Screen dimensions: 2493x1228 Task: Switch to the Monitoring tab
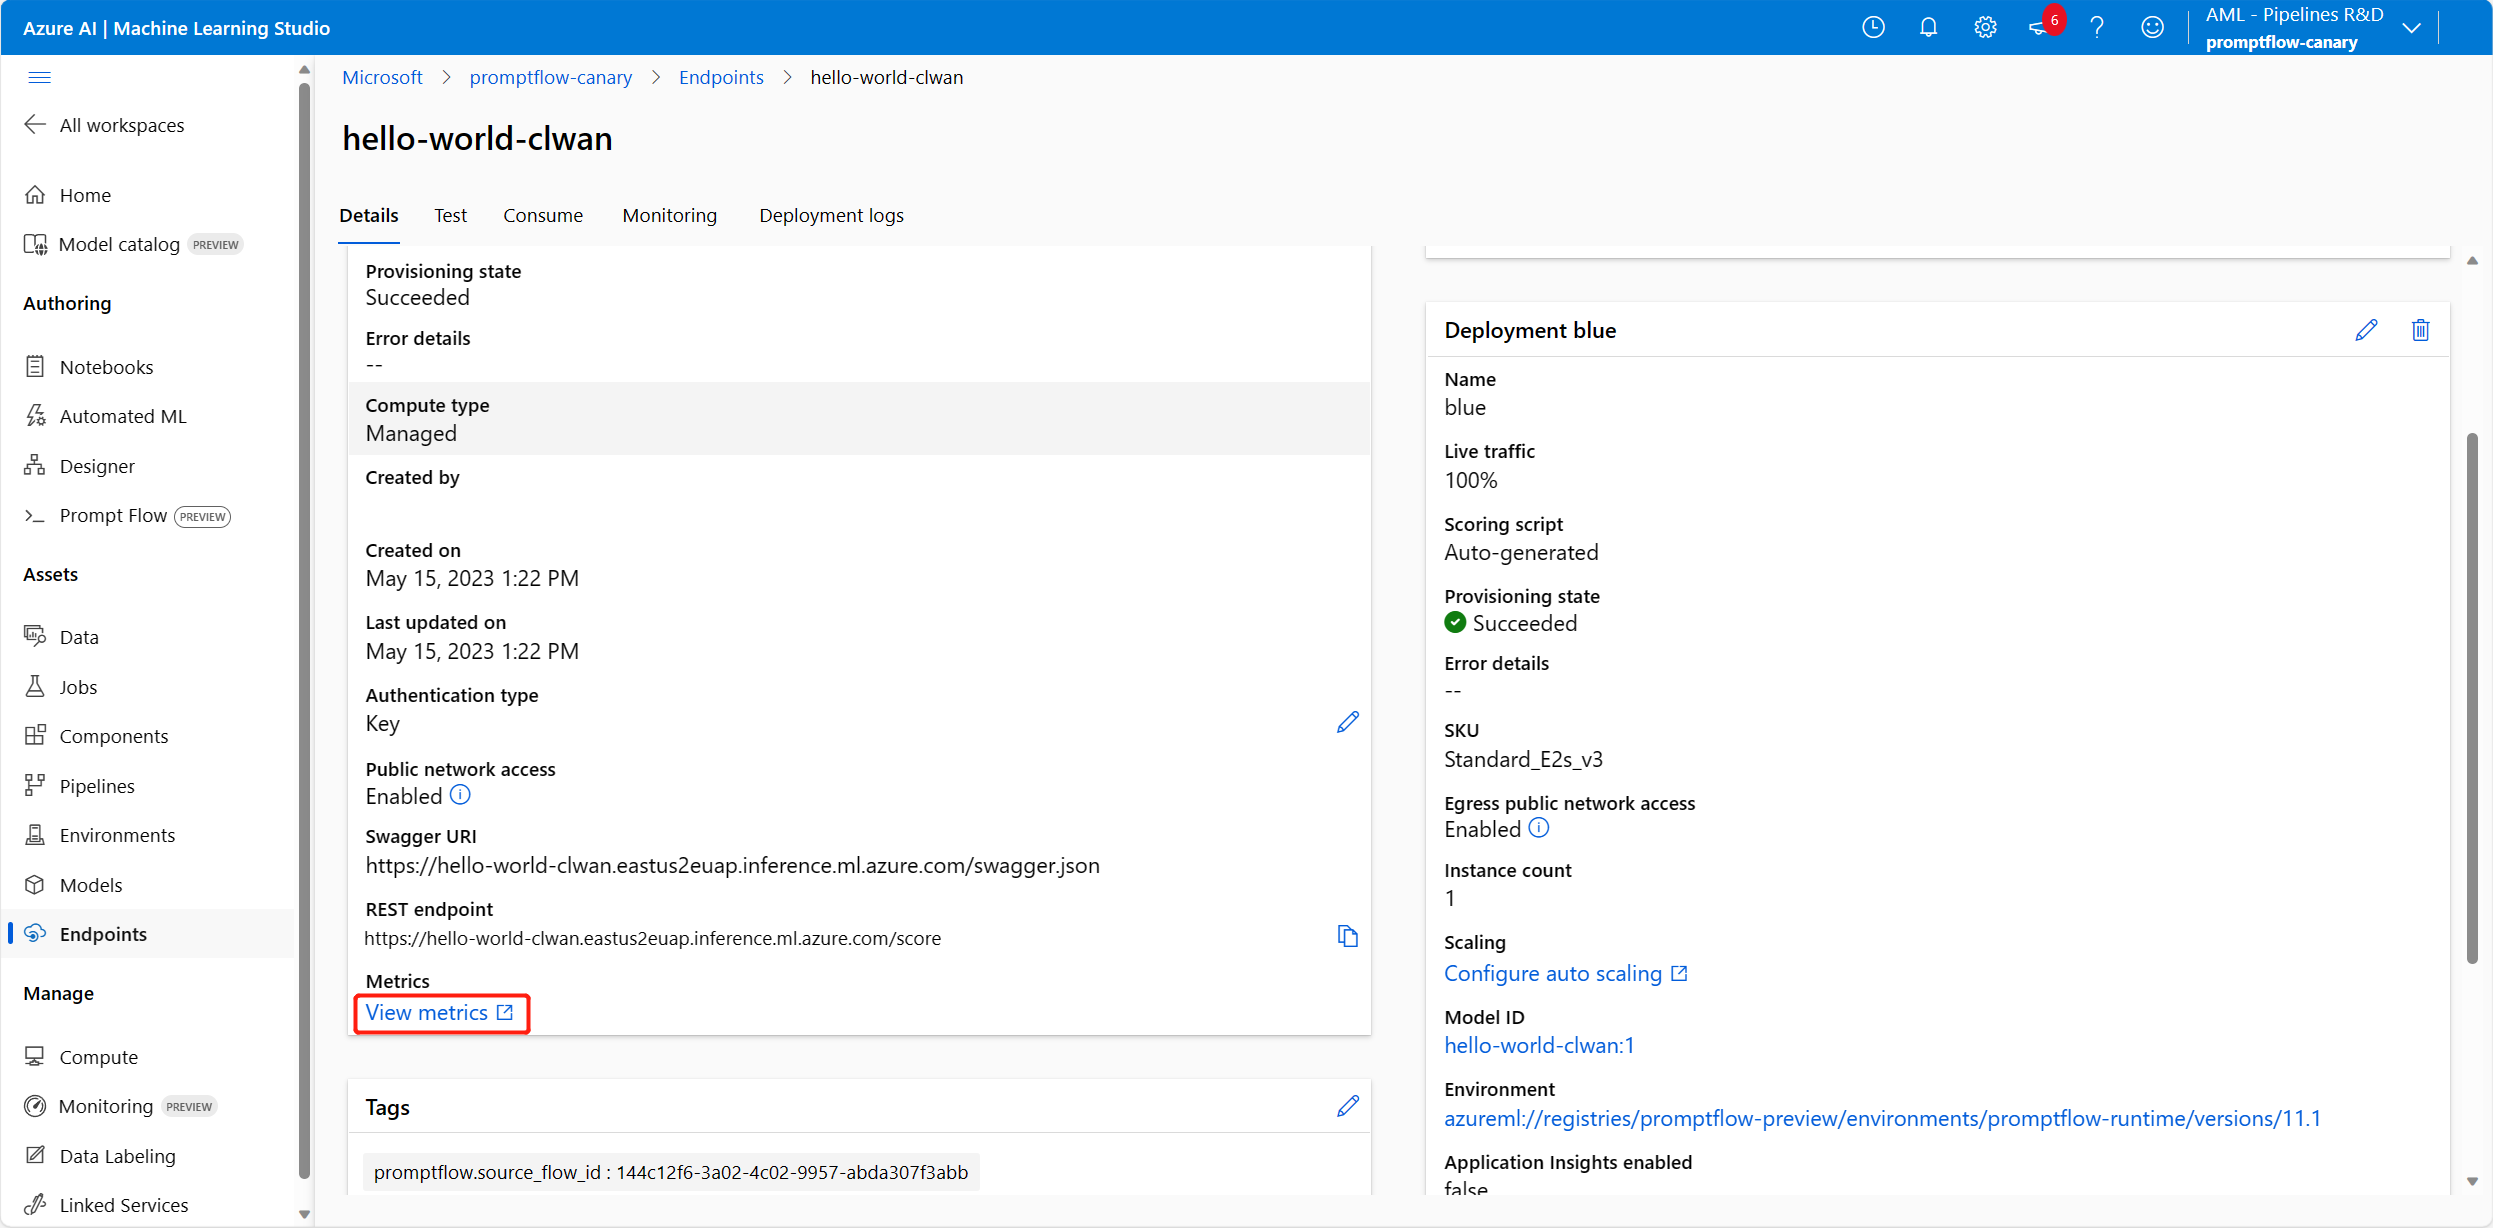coord(669,215)
